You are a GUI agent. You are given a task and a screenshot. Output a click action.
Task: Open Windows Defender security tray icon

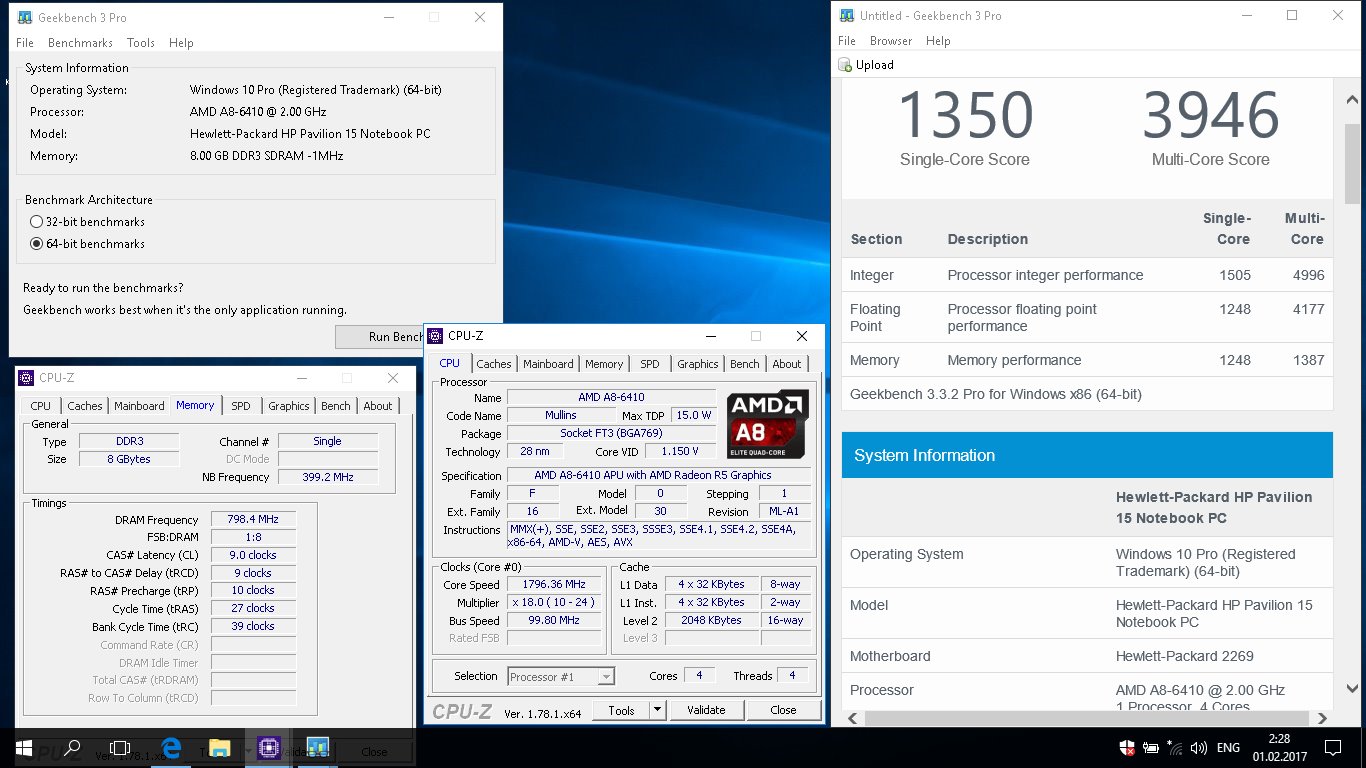[1127, 747]
